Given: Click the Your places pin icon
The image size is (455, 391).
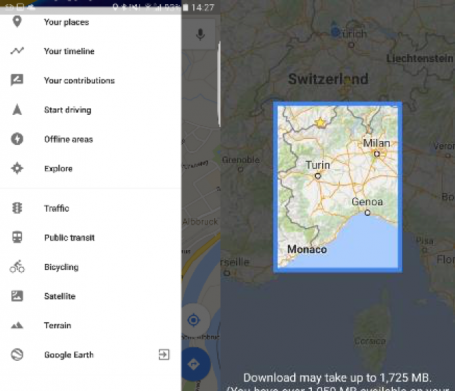Looking at the screenshot, I should (17, 22).
